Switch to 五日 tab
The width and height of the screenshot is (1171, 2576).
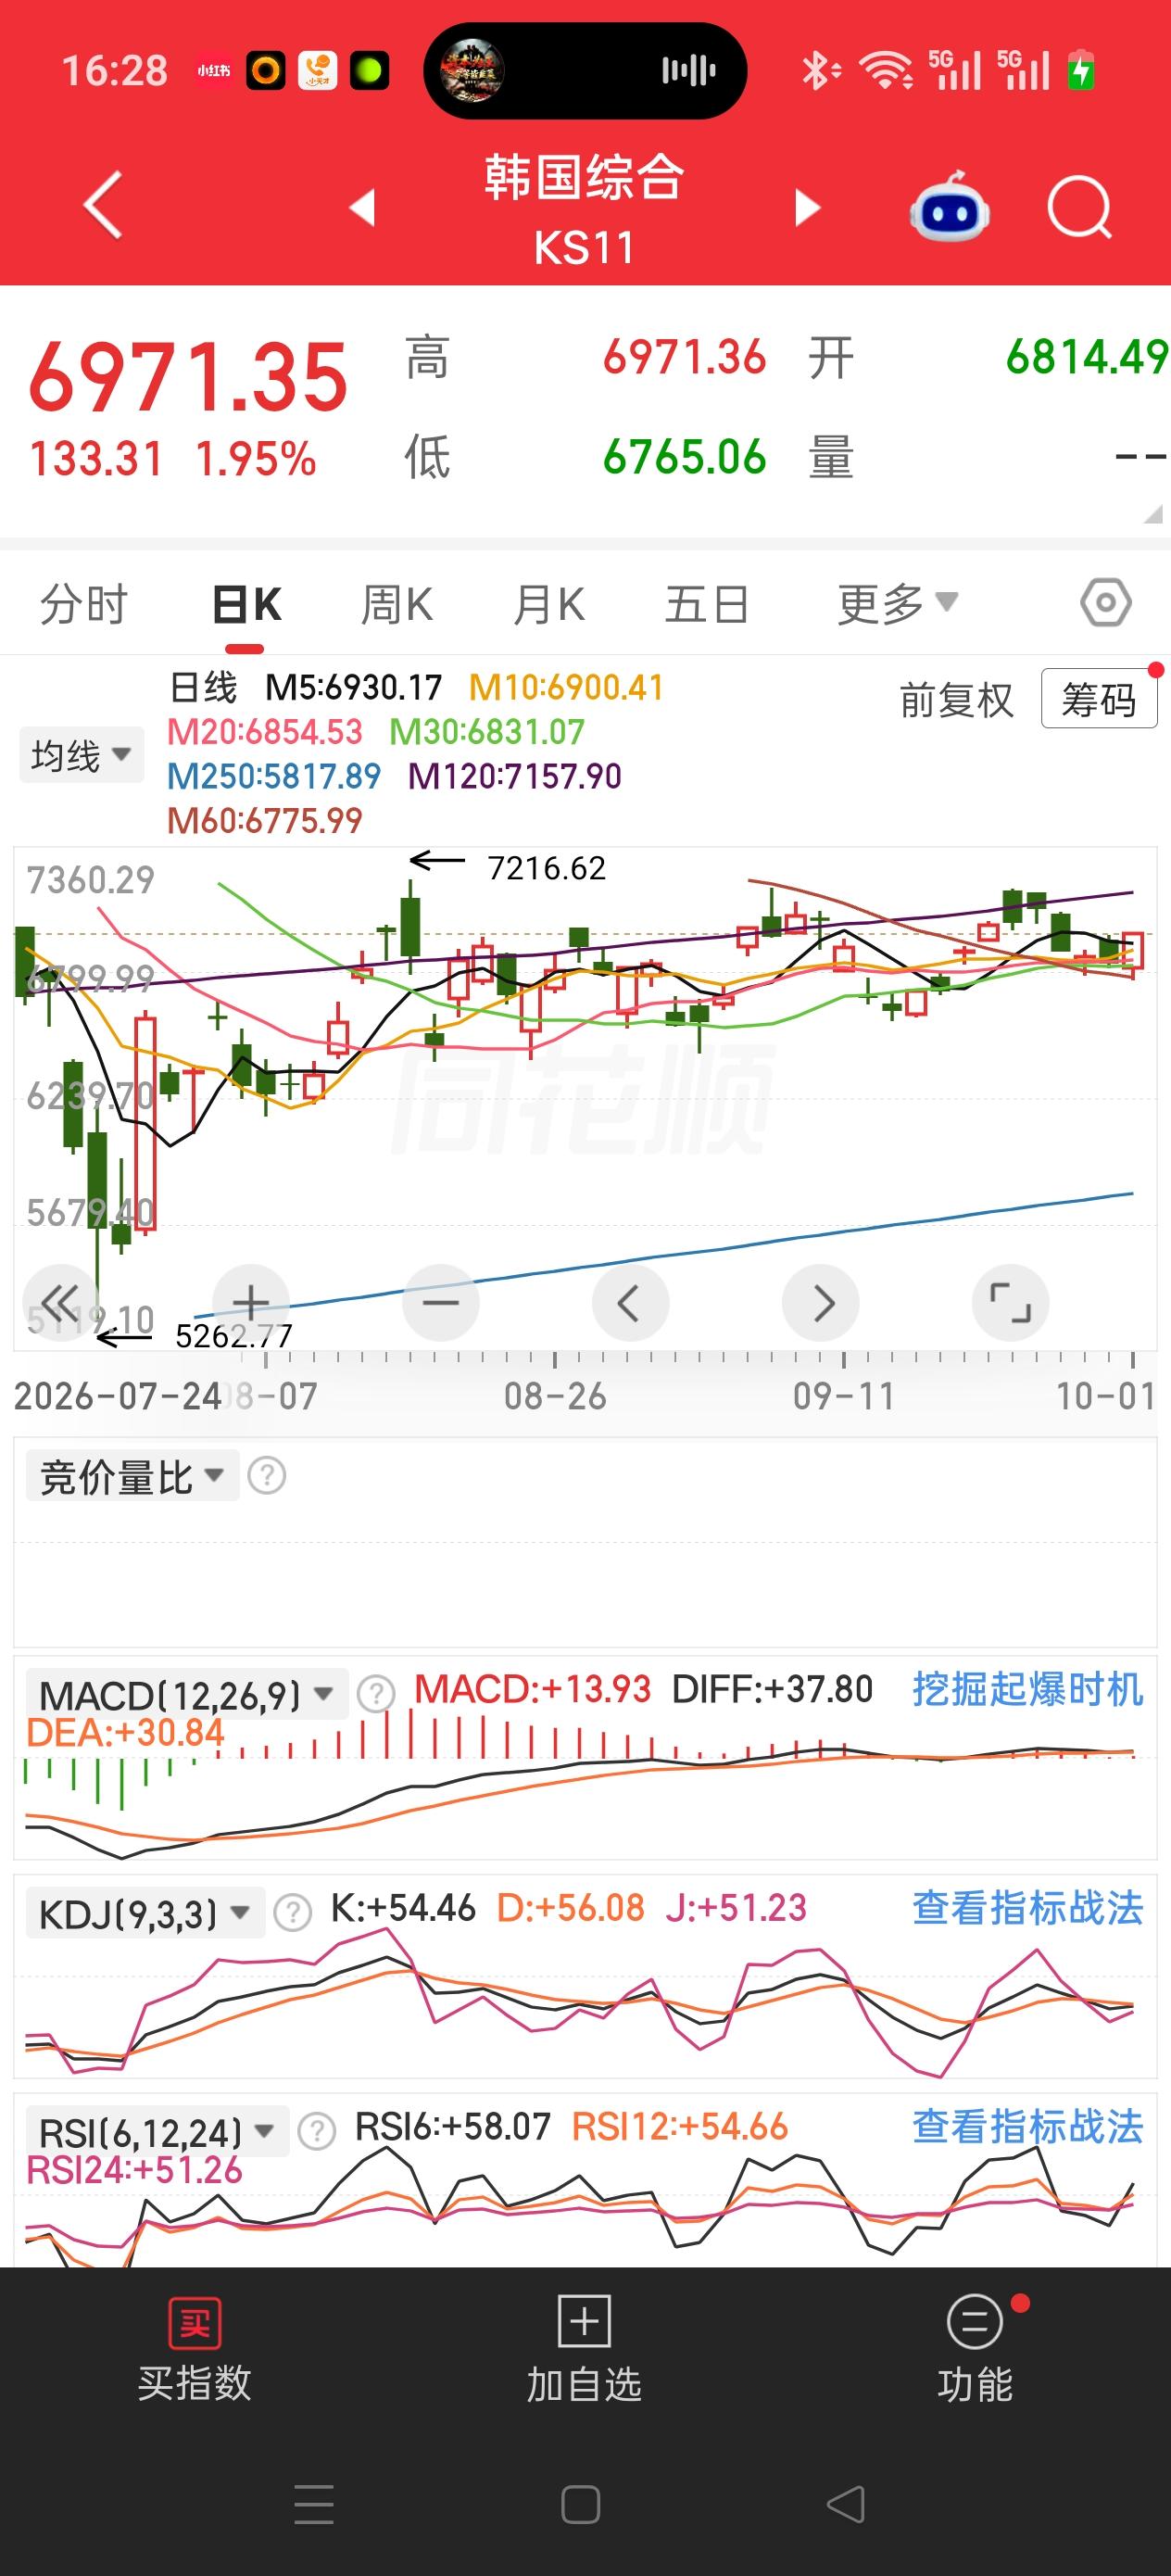pos(707,604)
